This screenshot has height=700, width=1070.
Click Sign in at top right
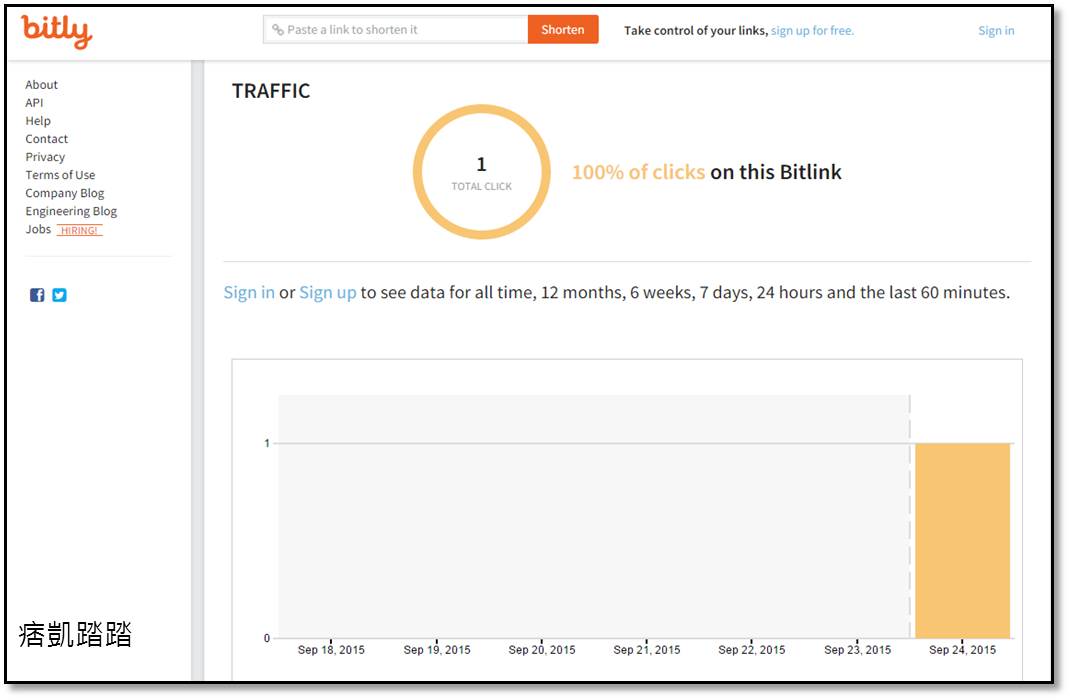click(996, 31)
